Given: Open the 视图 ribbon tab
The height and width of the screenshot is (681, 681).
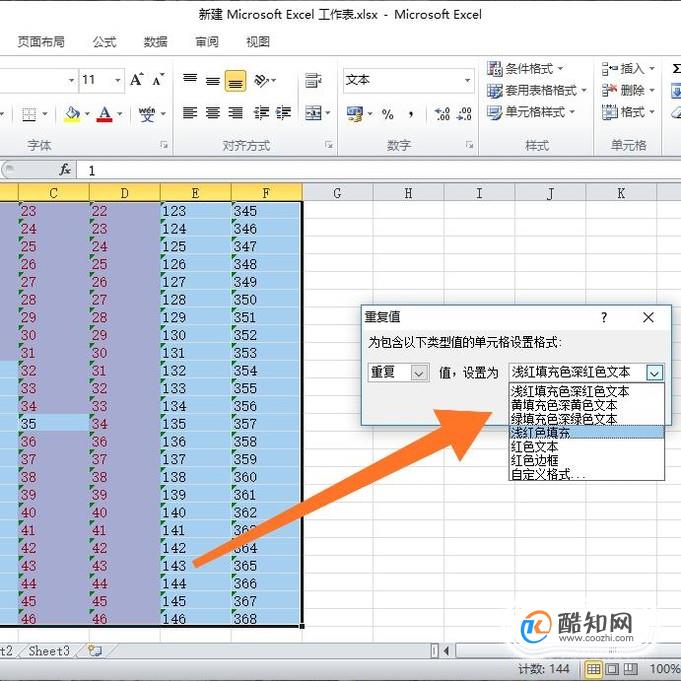Looking at the screenshot, I should 258,42.
